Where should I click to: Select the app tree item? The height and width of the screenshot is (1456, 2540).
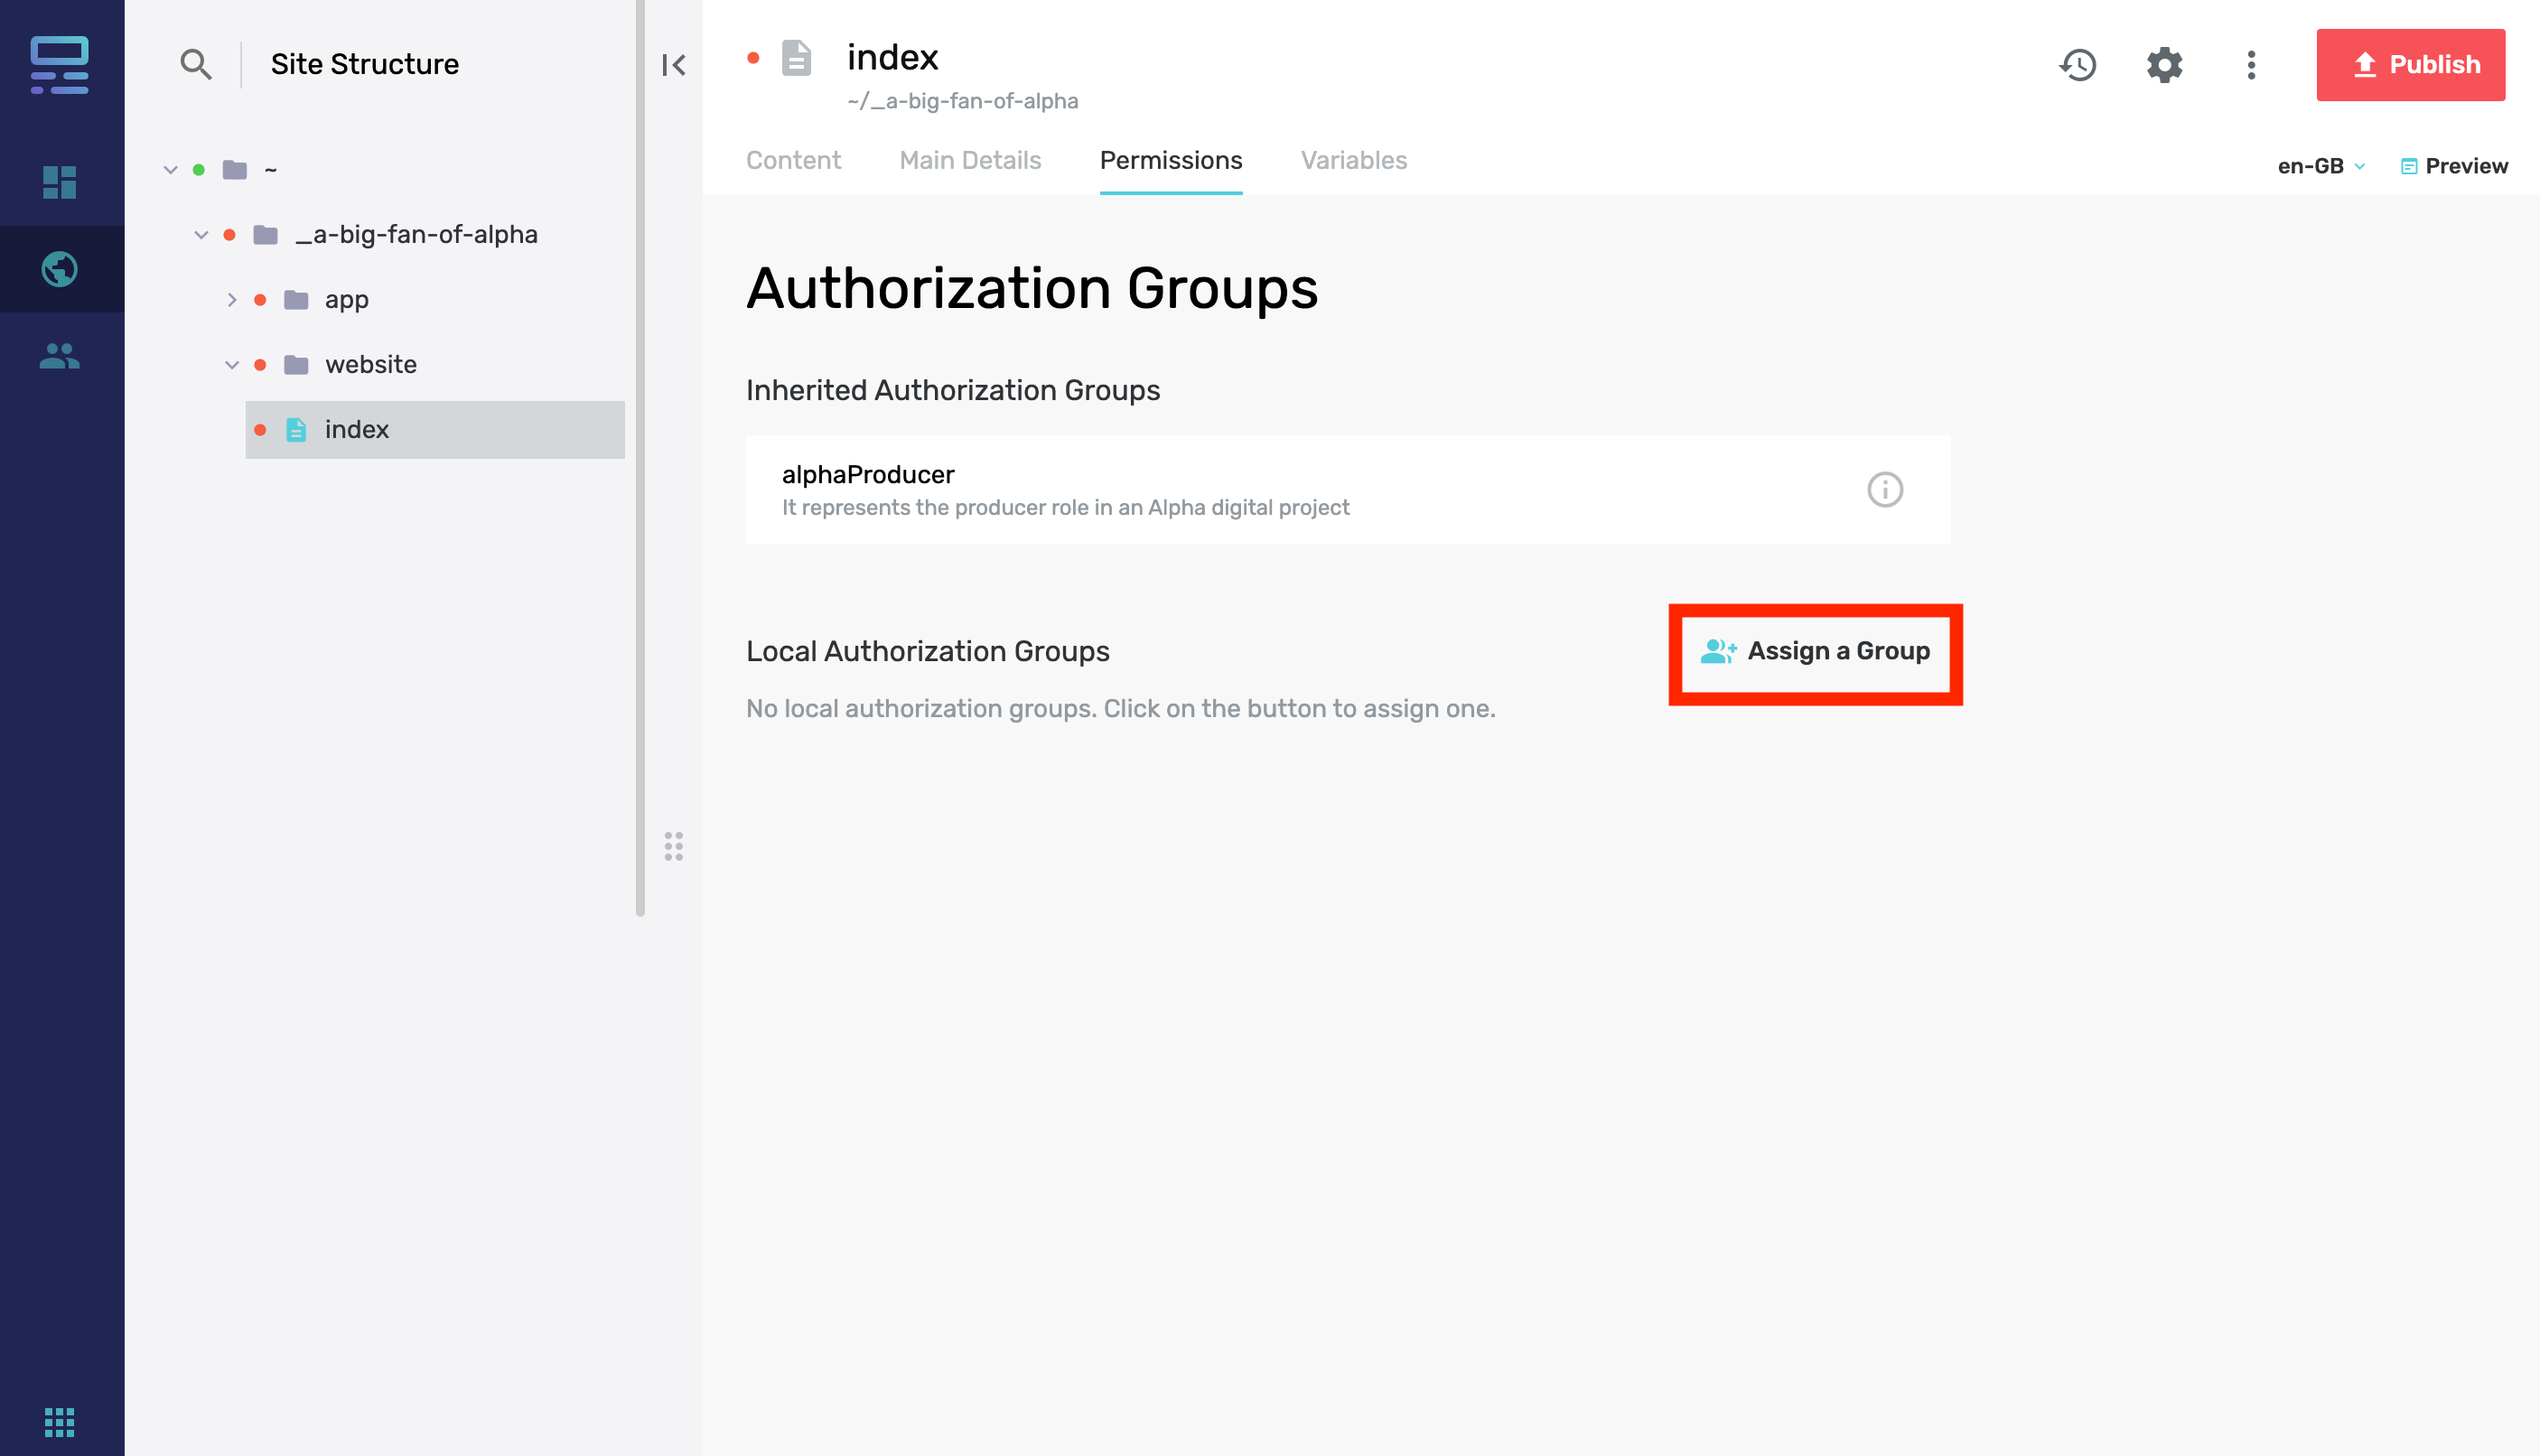[x=346, y=299]
